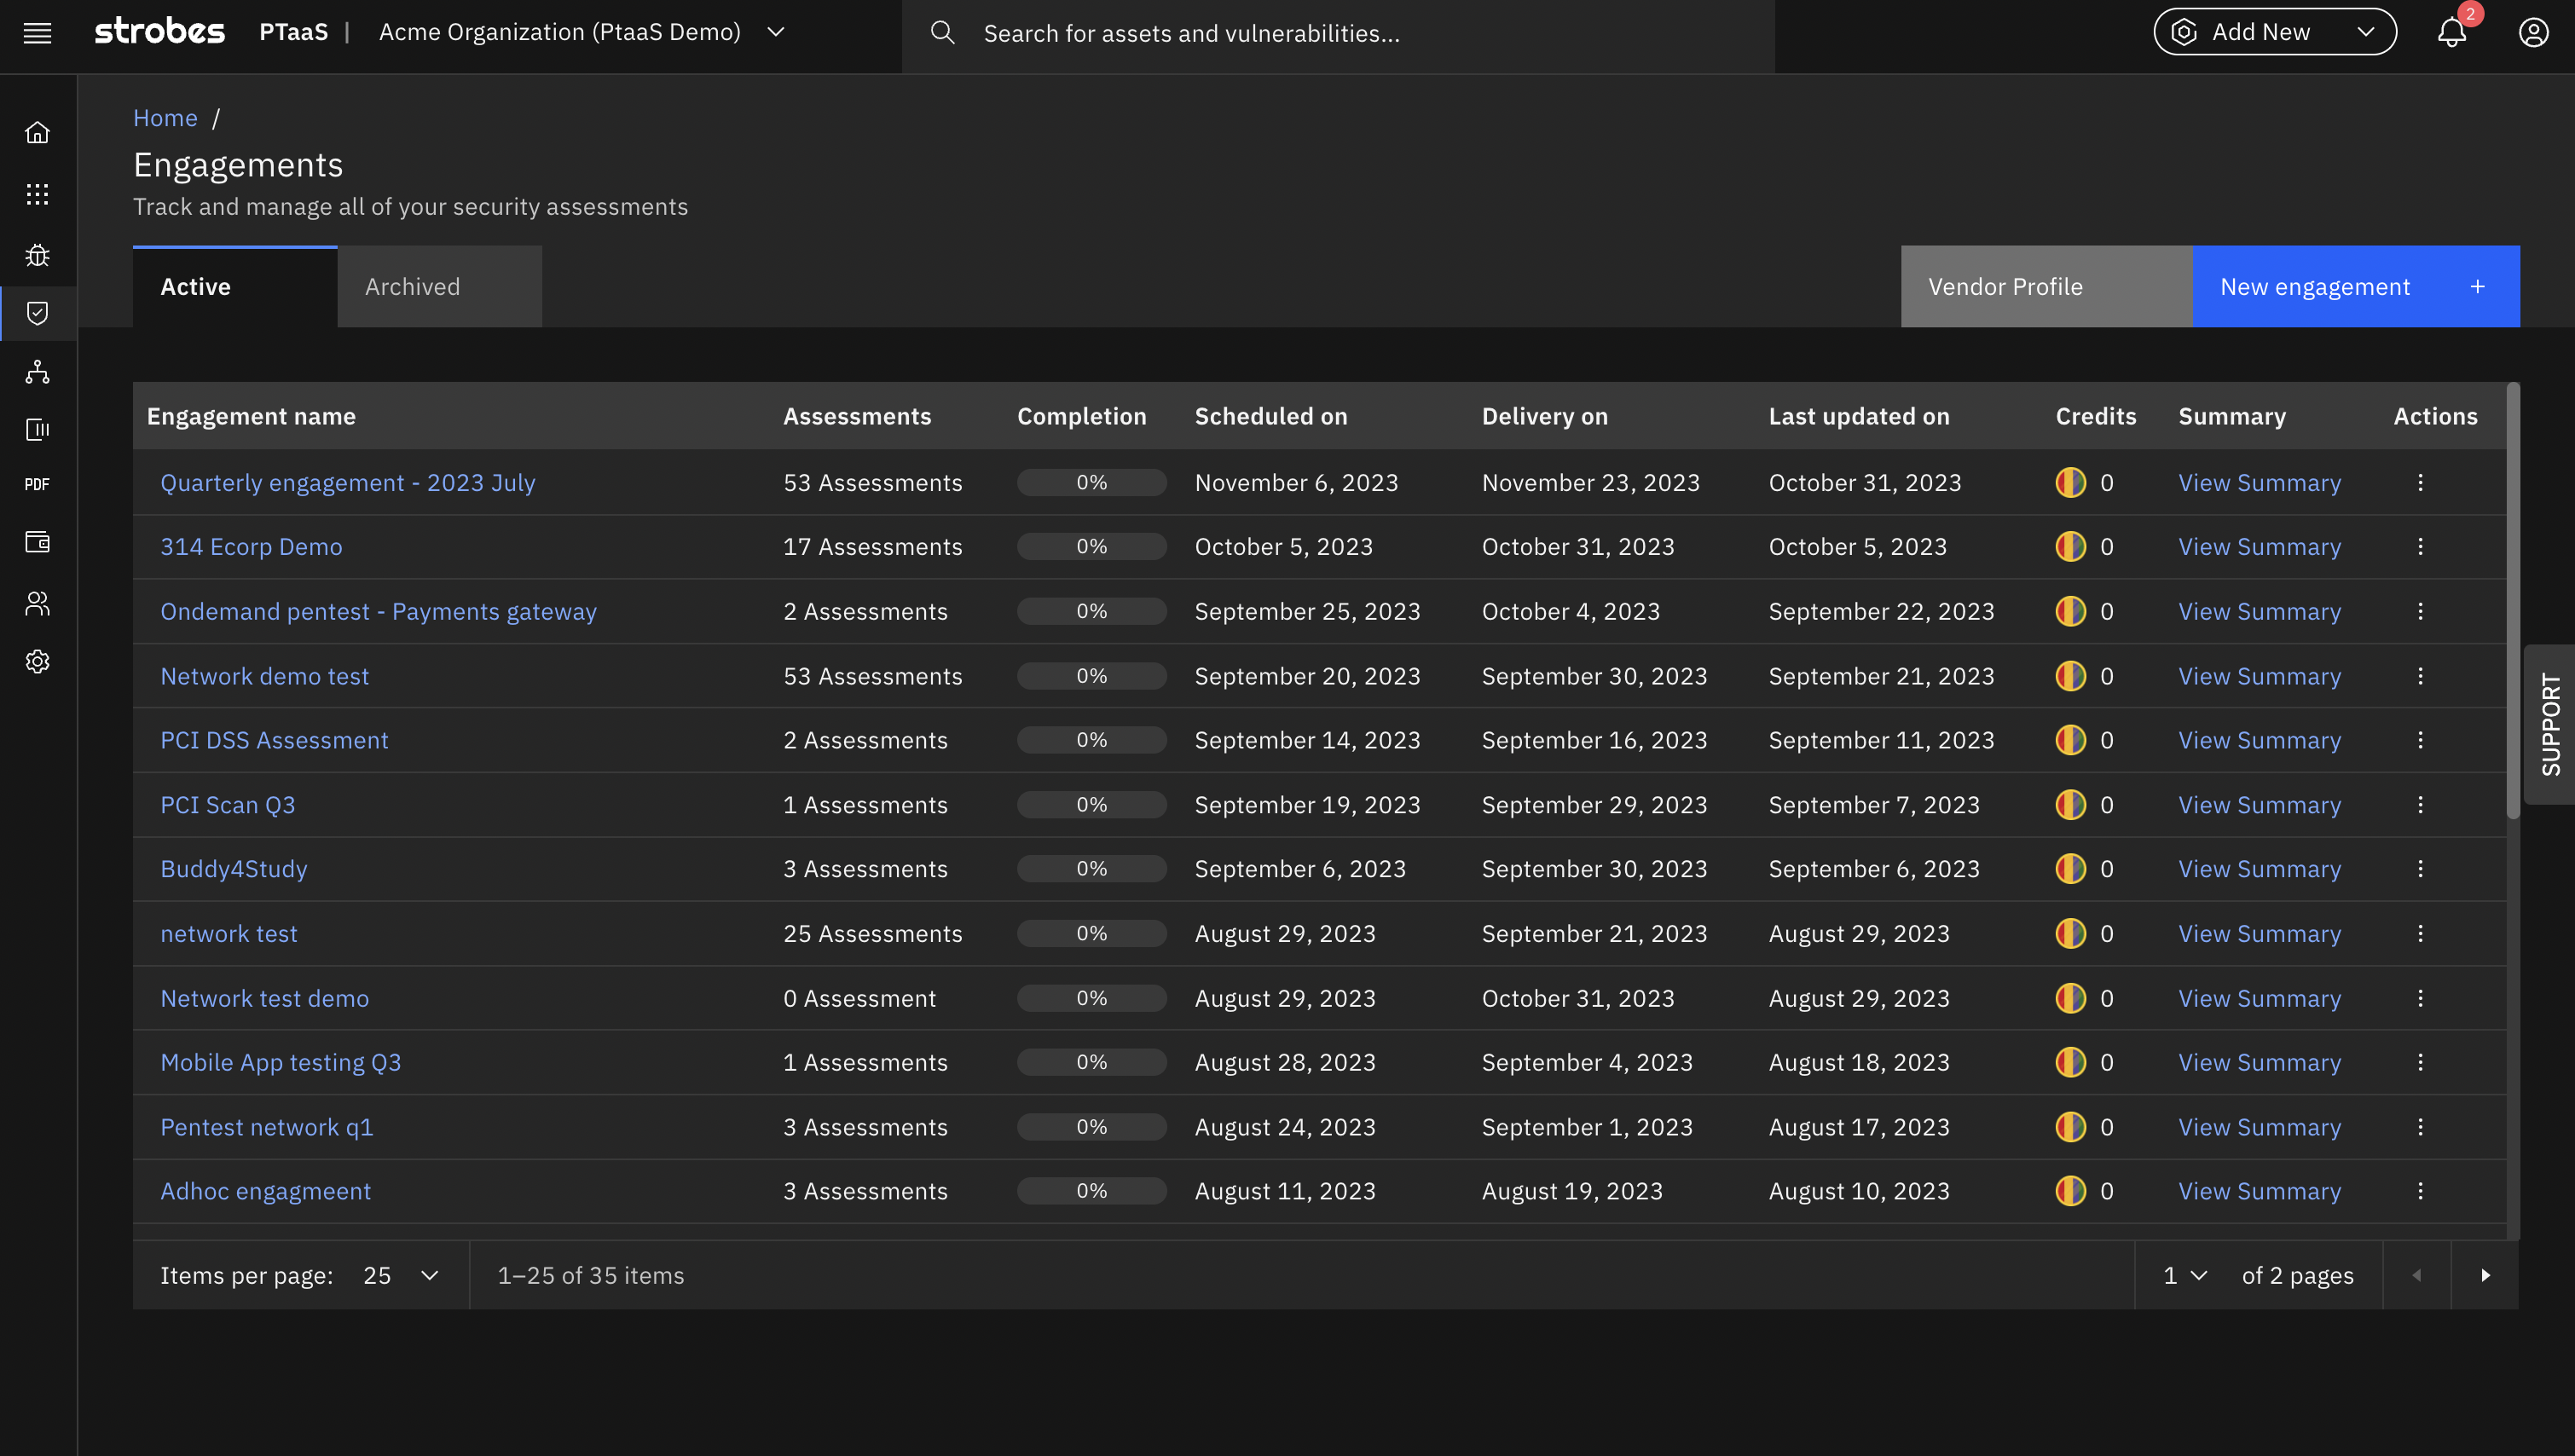Screen dimensions: 2575x1456
Task: Go to Home in the sidebar
Action: [x=37, y=132]
